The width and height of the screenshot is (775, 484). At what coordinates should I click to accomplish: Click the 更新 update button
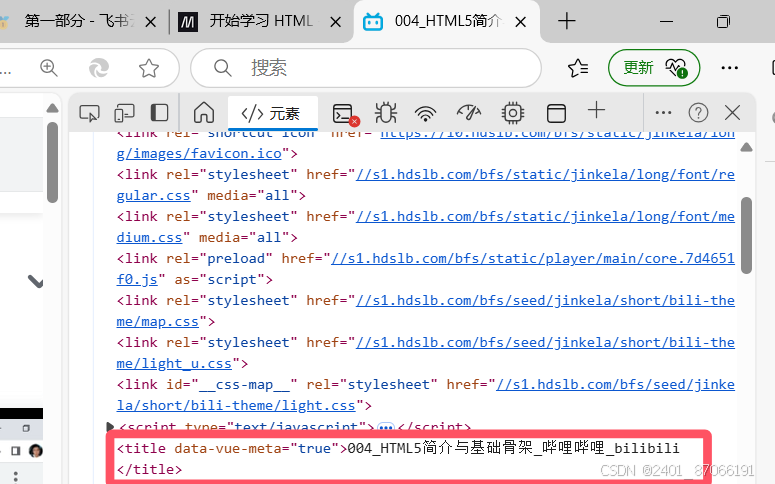pos(654,68)
